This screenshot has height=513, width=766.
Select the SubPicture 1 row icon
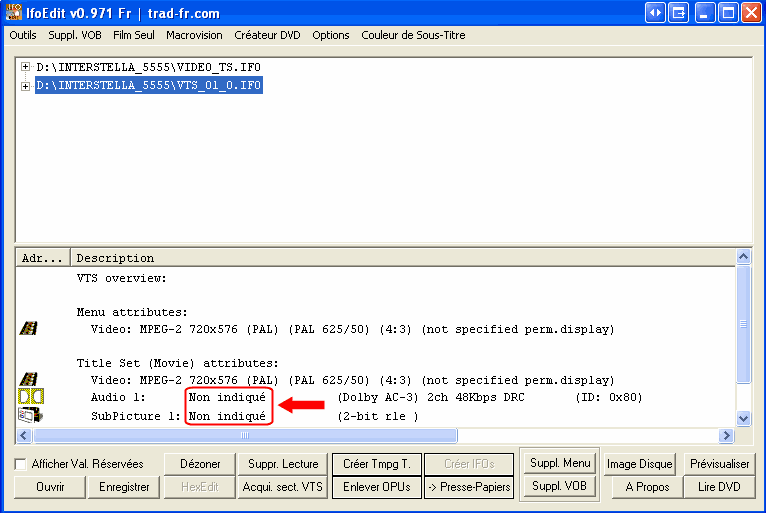[28, 414]
